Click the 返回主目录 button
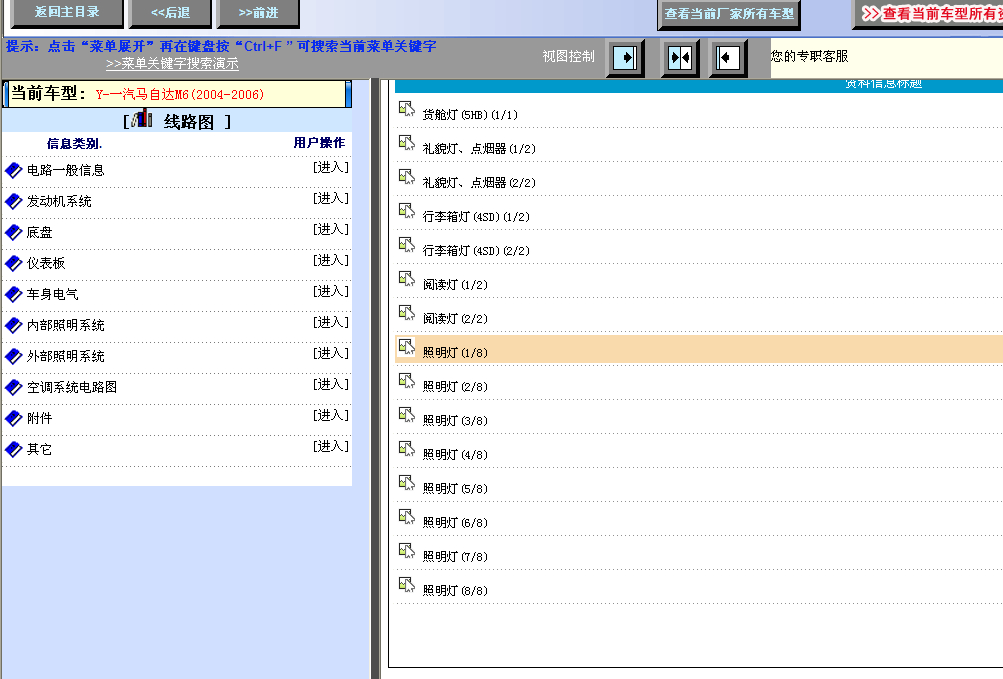 point(67,12)
